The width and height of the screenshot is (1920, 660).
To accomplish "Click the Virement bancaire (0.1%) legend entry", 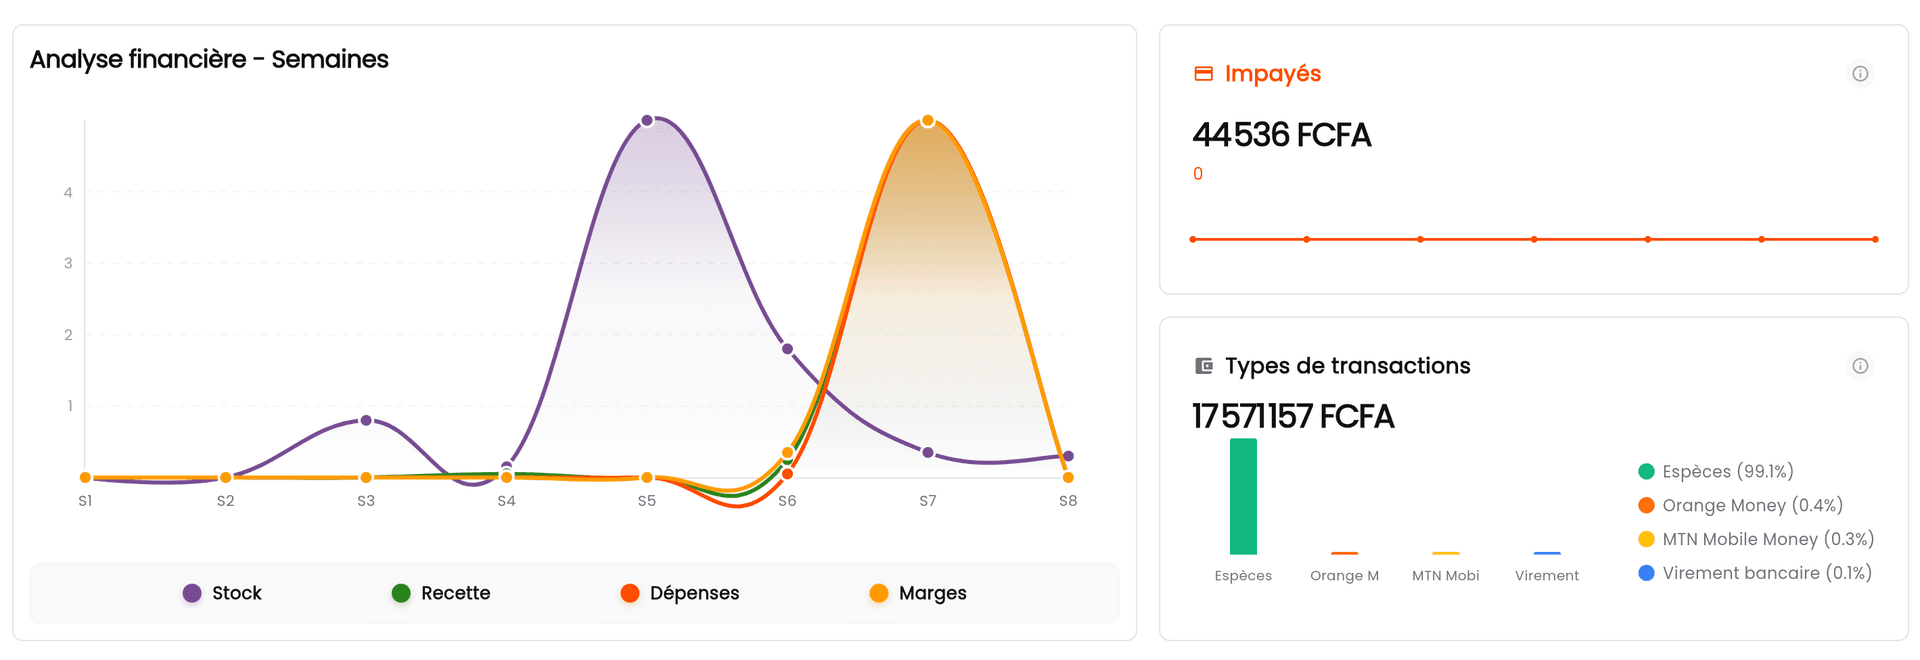I will click(x=1755, y=573).
